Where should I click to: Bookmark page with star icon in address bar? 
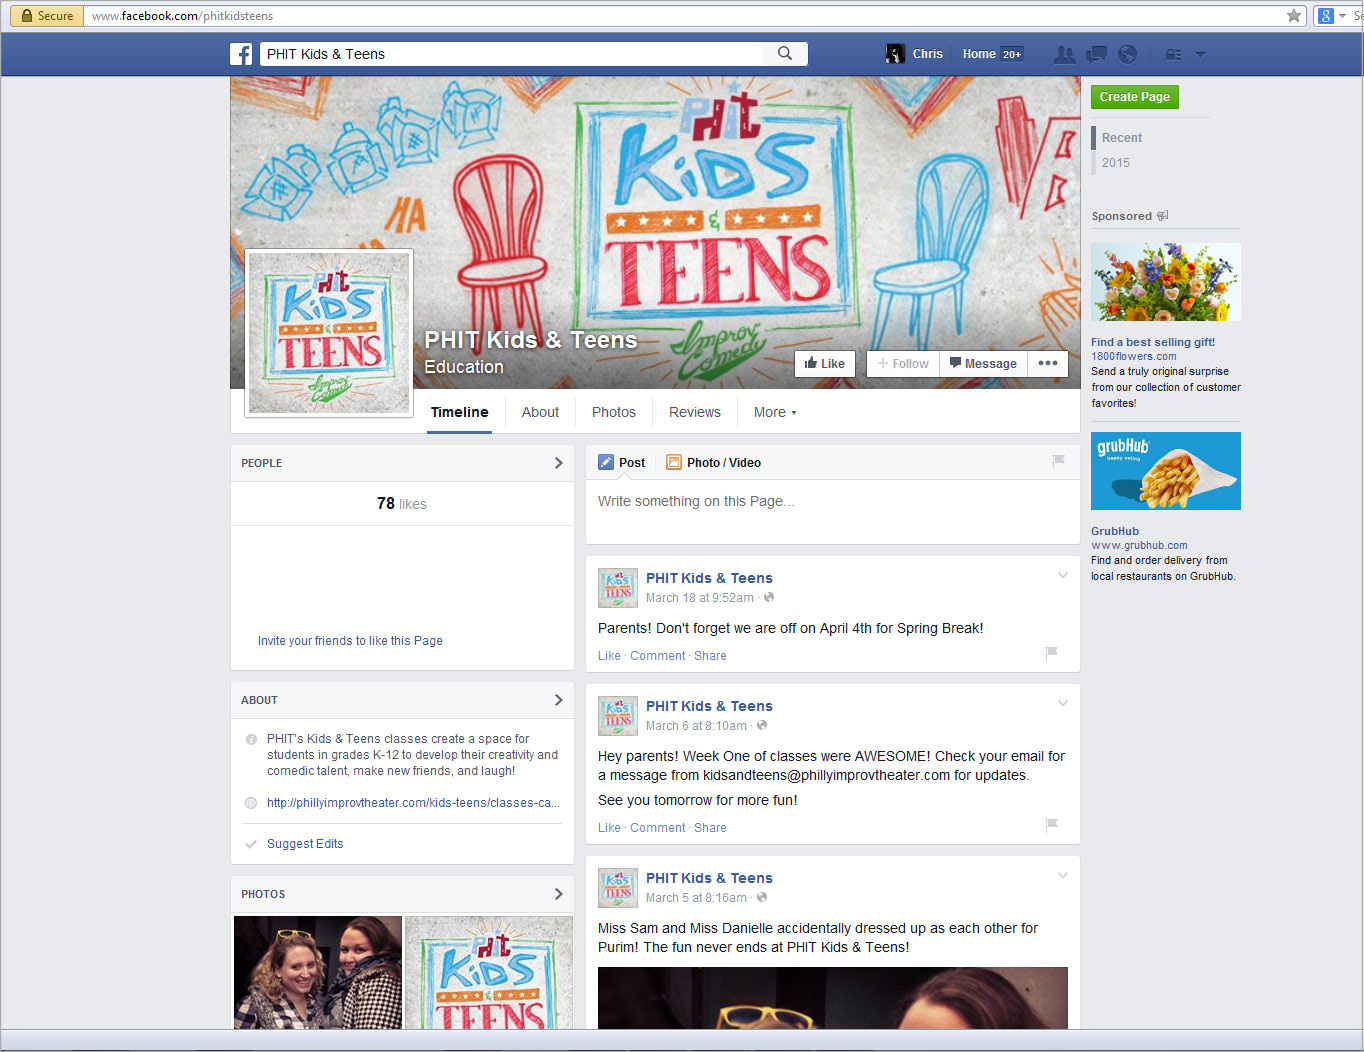(x=1294, y=15)
